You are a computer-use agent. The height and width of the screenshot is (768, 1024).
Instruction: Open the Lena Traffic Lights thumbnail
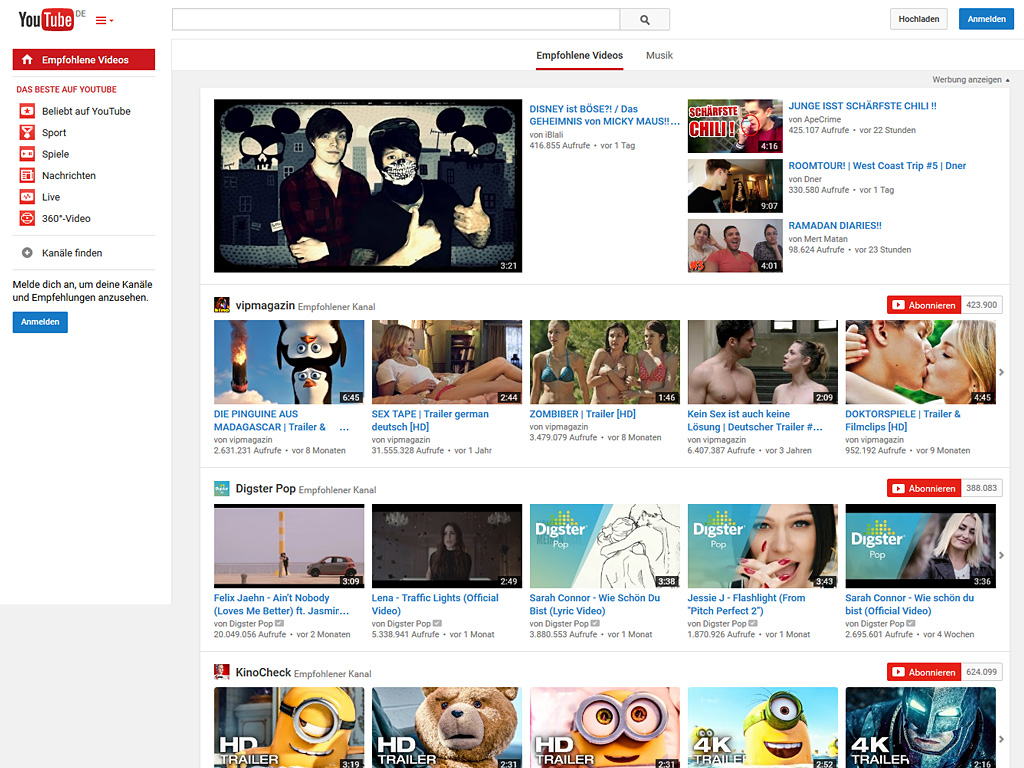pyautogui.click(x=447, y=546)
